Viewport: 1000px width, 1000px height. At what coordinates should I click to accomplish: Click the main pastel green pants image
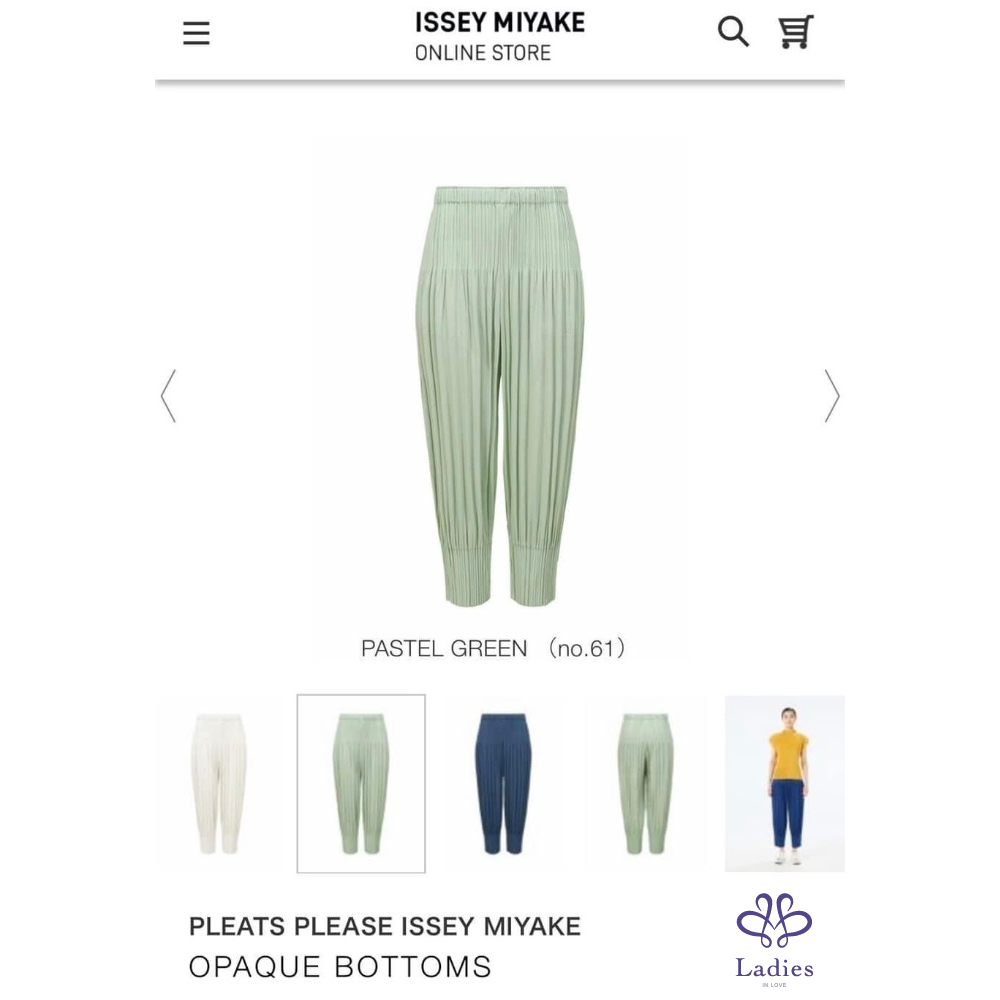coord(500,395)
